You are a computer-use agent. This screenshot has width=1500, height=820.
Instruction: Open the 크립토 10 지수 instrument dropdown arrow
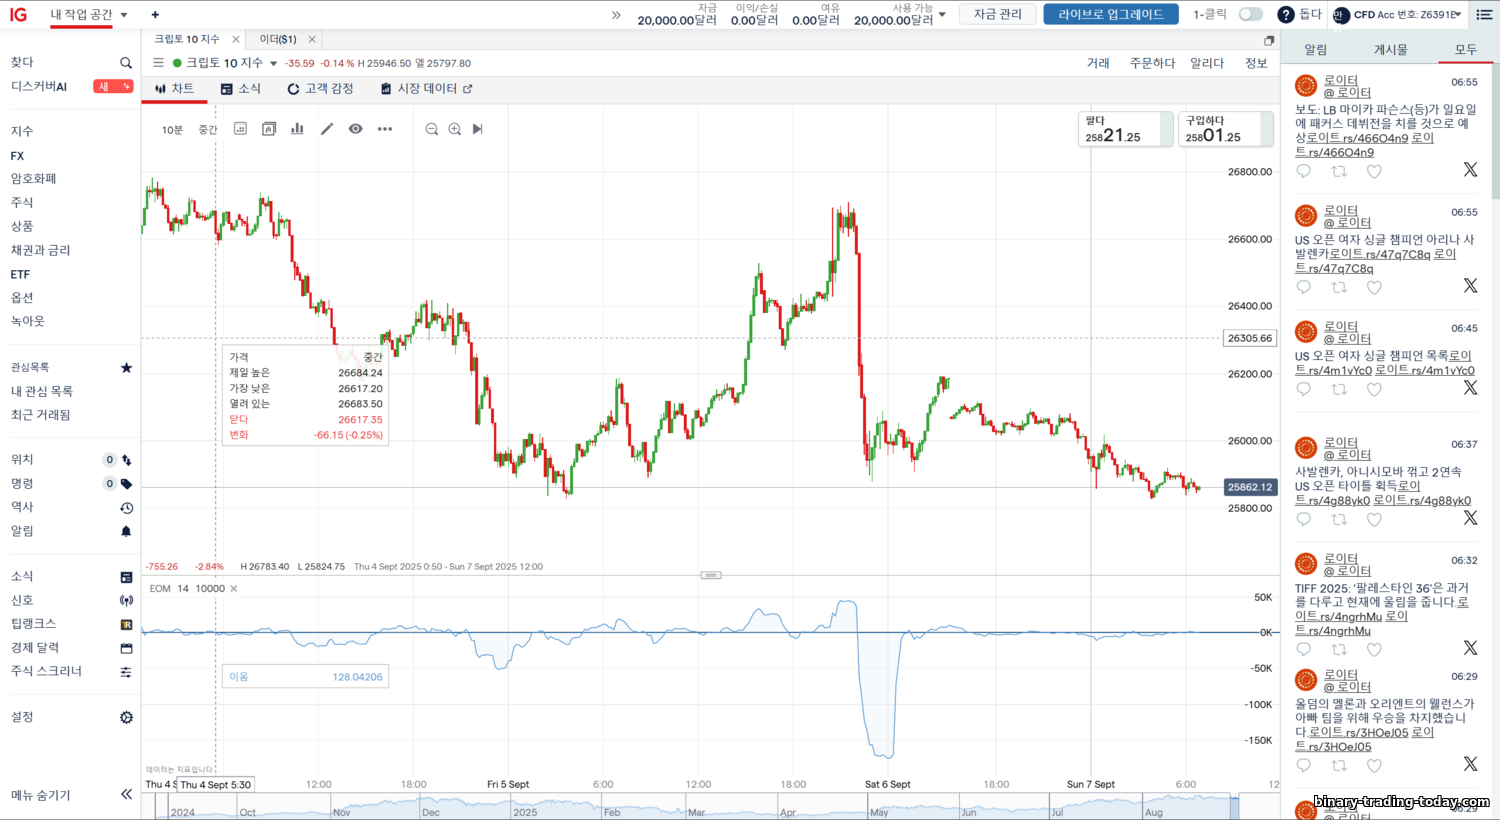click(274, 64)
